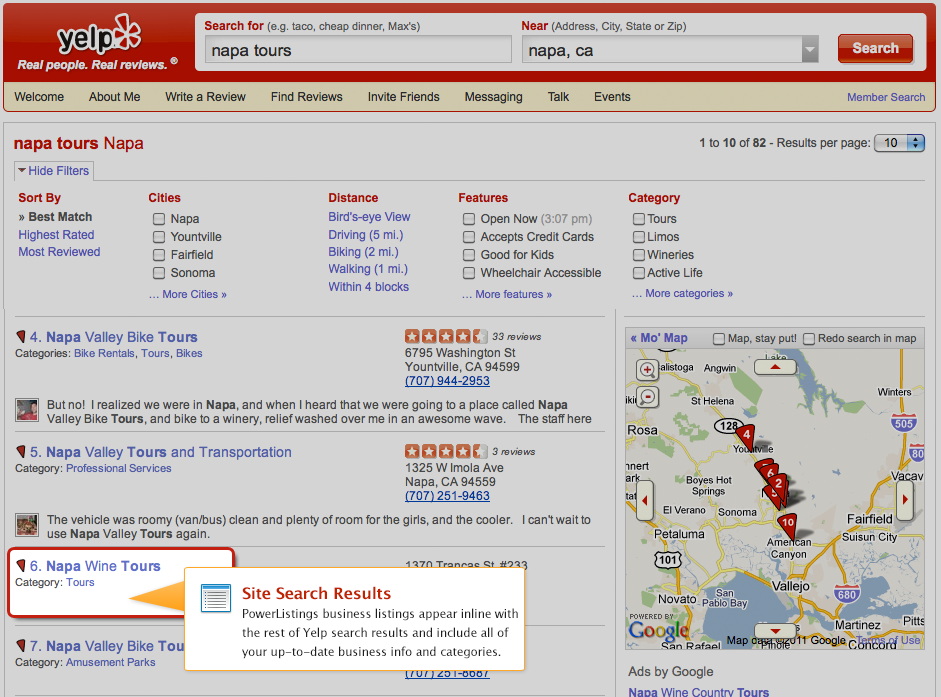
Task: Click the Near location input field
Action: tap(662, 50)
